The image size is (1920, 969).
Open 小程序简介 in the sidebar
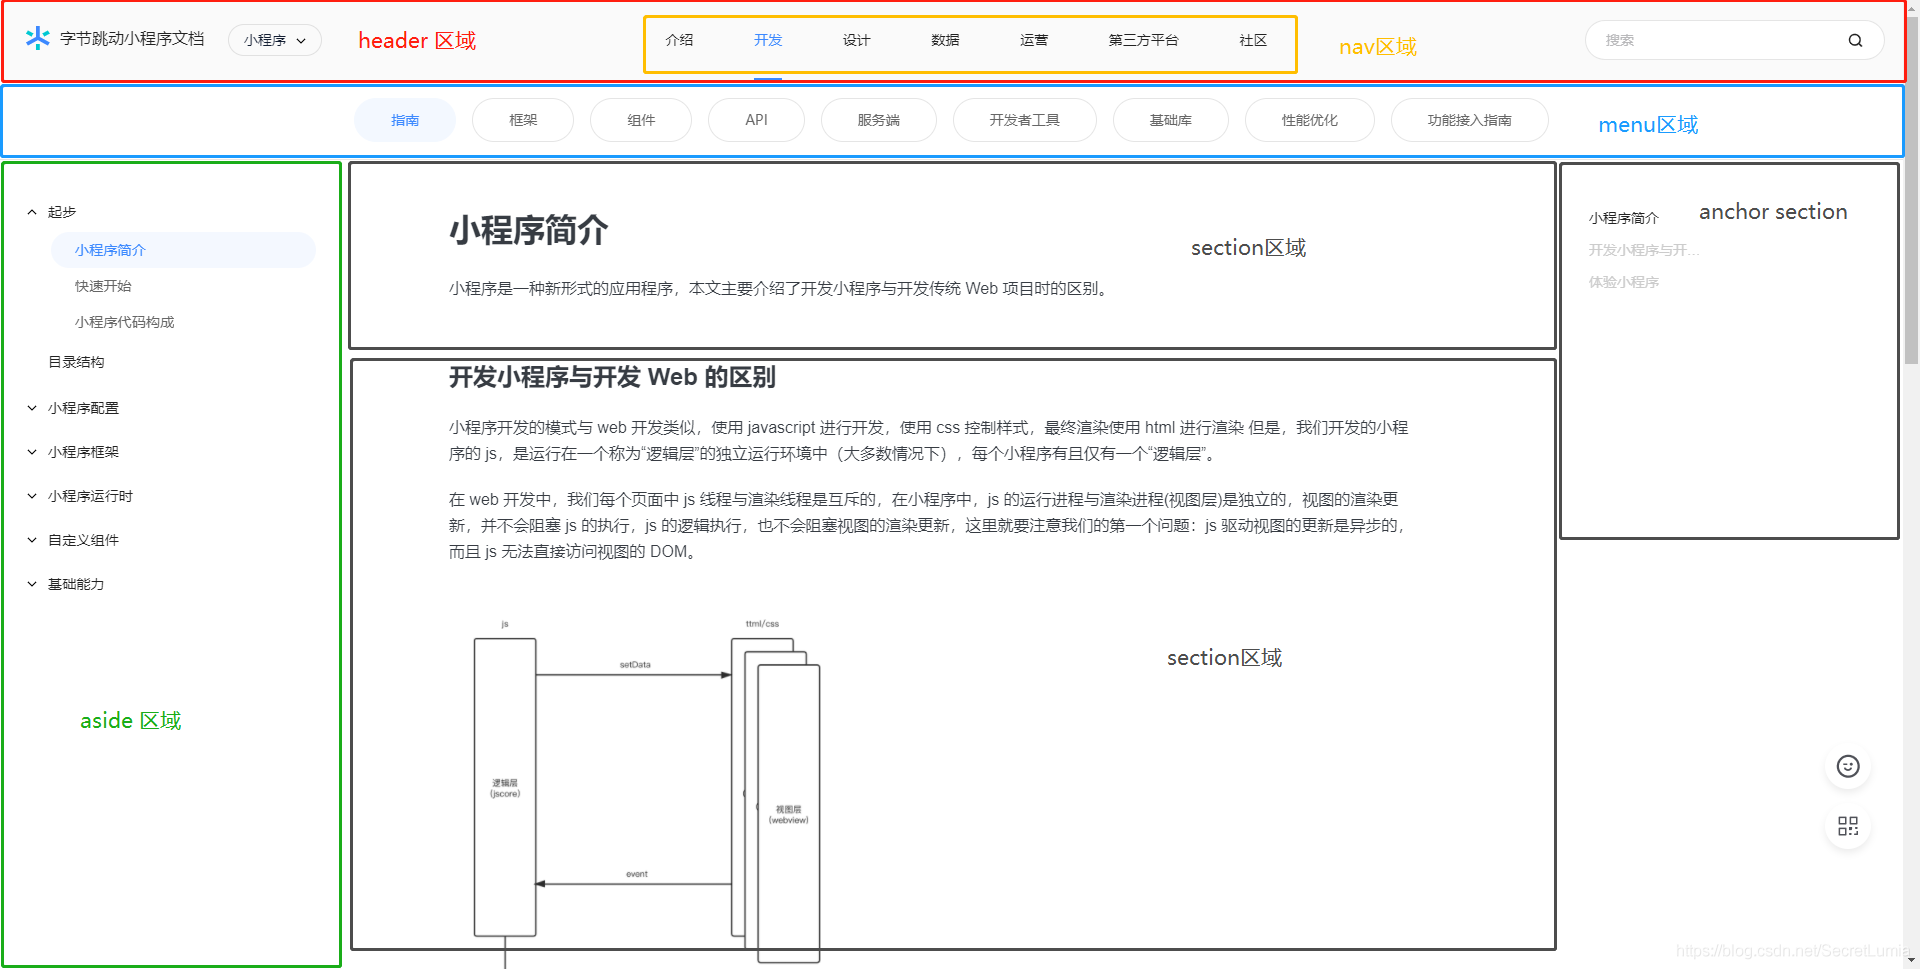183,250
